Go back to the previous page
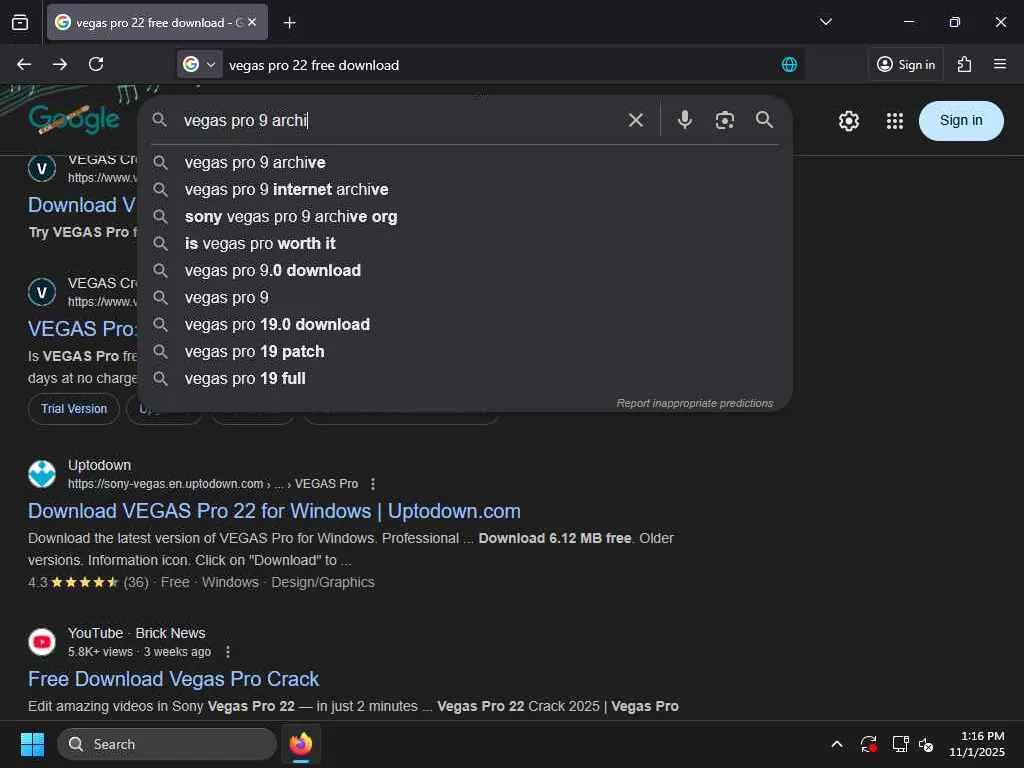This screenshot has height=768, width=1024. click(24, 64)
